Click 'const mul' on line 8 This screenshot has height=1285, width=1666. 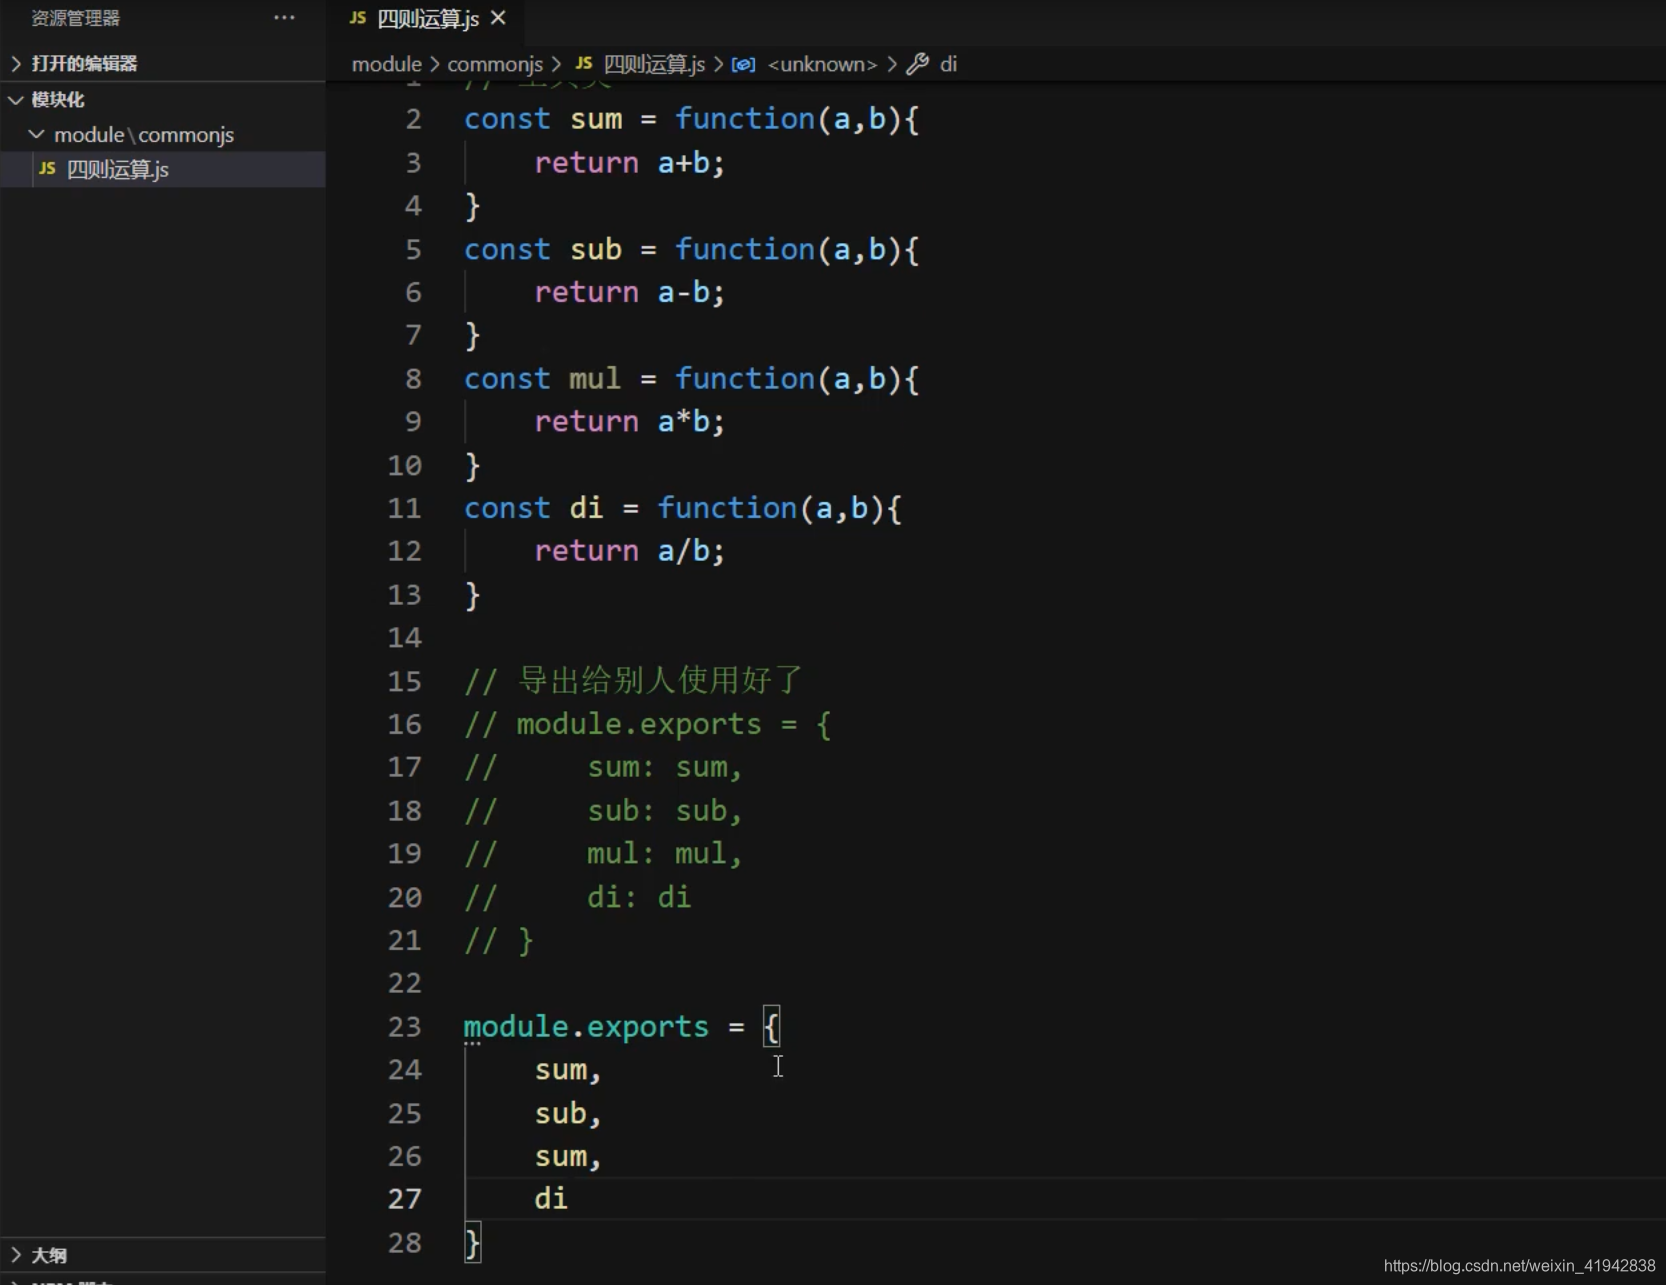coord(543,379)
